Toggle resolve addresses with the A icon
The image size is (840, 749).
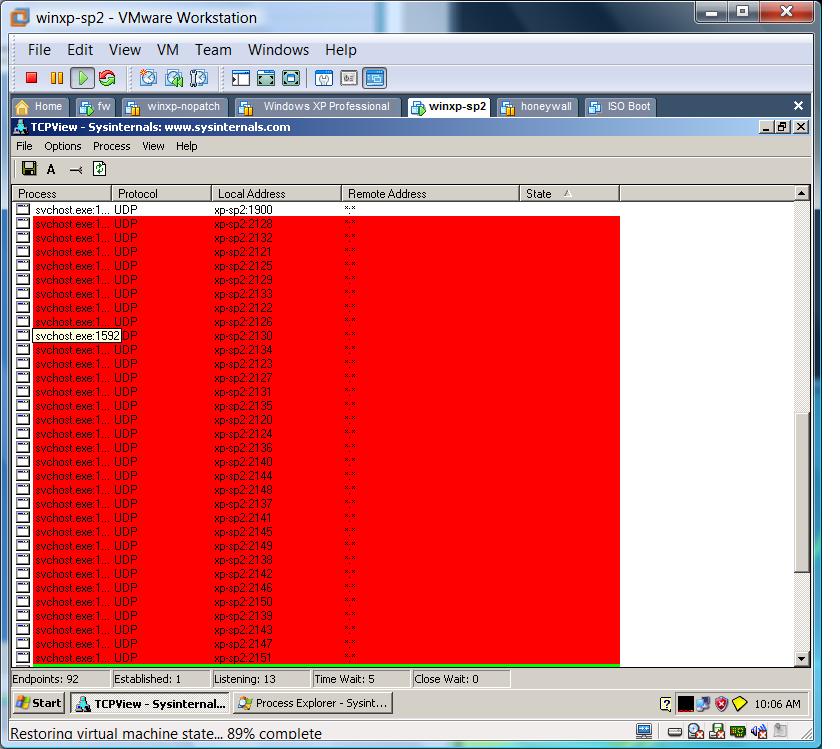tap(51, 169)
